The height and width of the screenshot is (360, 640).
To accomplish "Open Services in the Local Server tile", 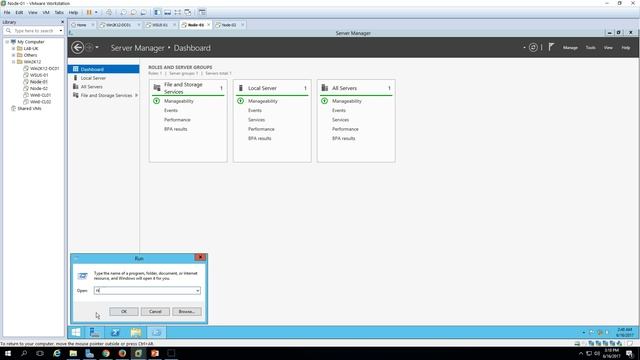I will pos(256,120).
